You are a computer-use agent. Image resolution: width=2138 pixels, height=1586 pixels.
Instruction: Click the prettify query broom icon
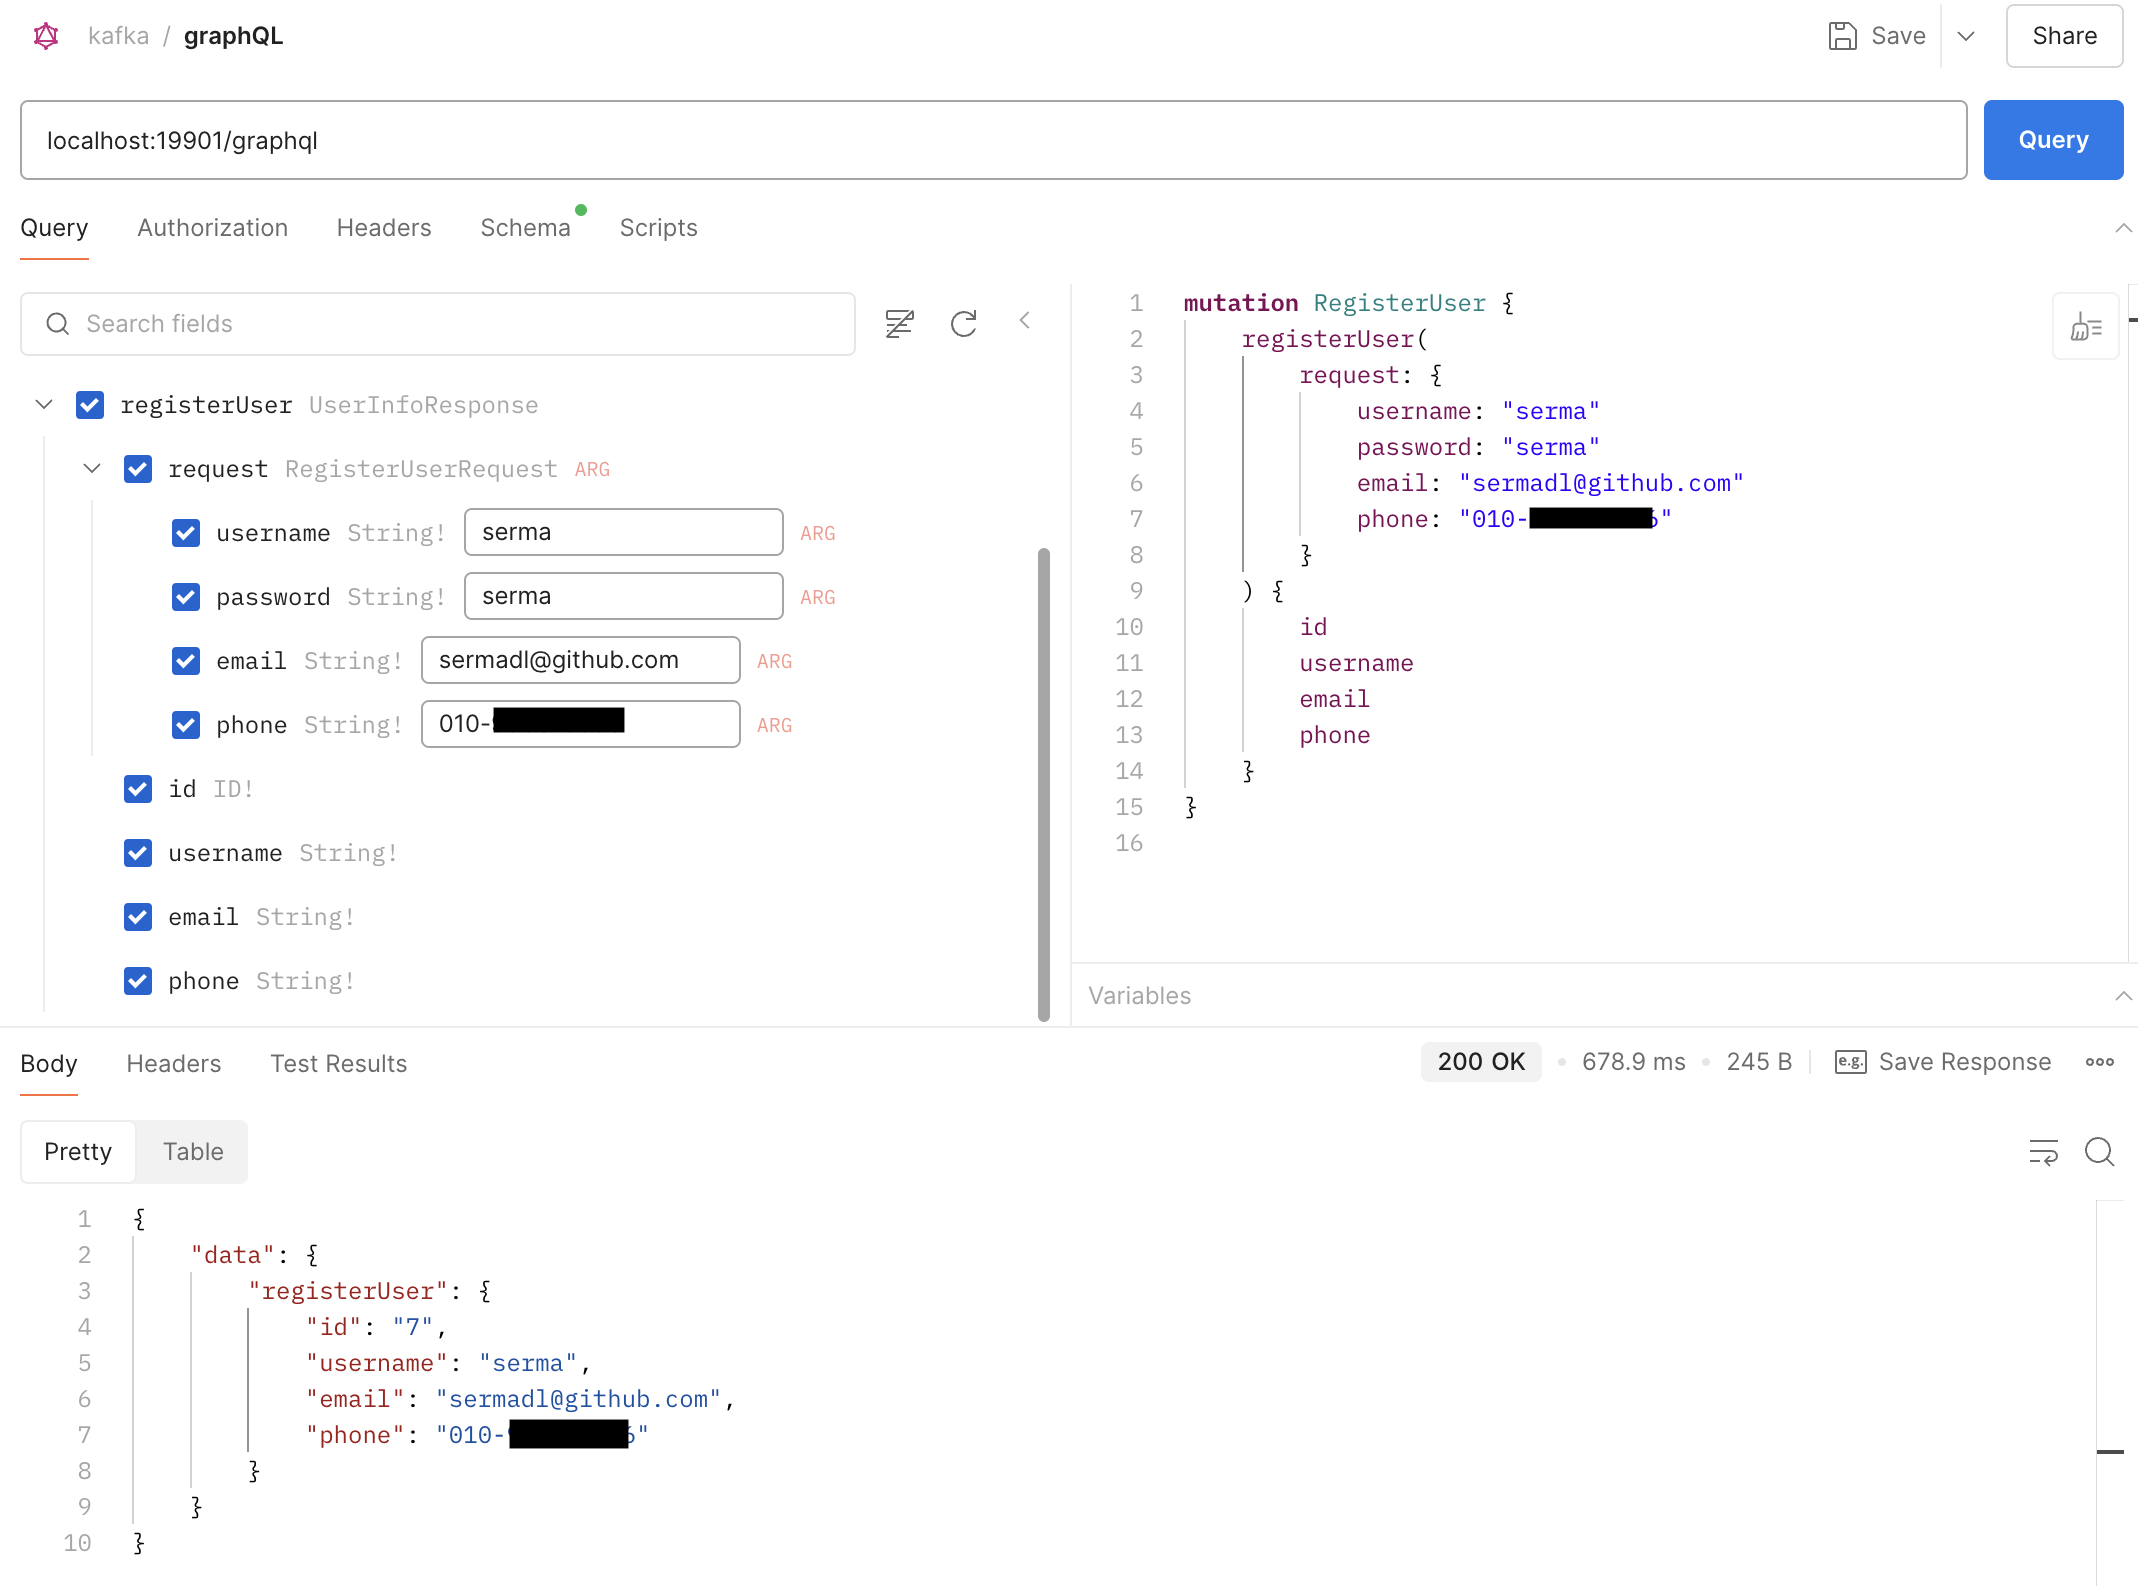coord(2085,327)
